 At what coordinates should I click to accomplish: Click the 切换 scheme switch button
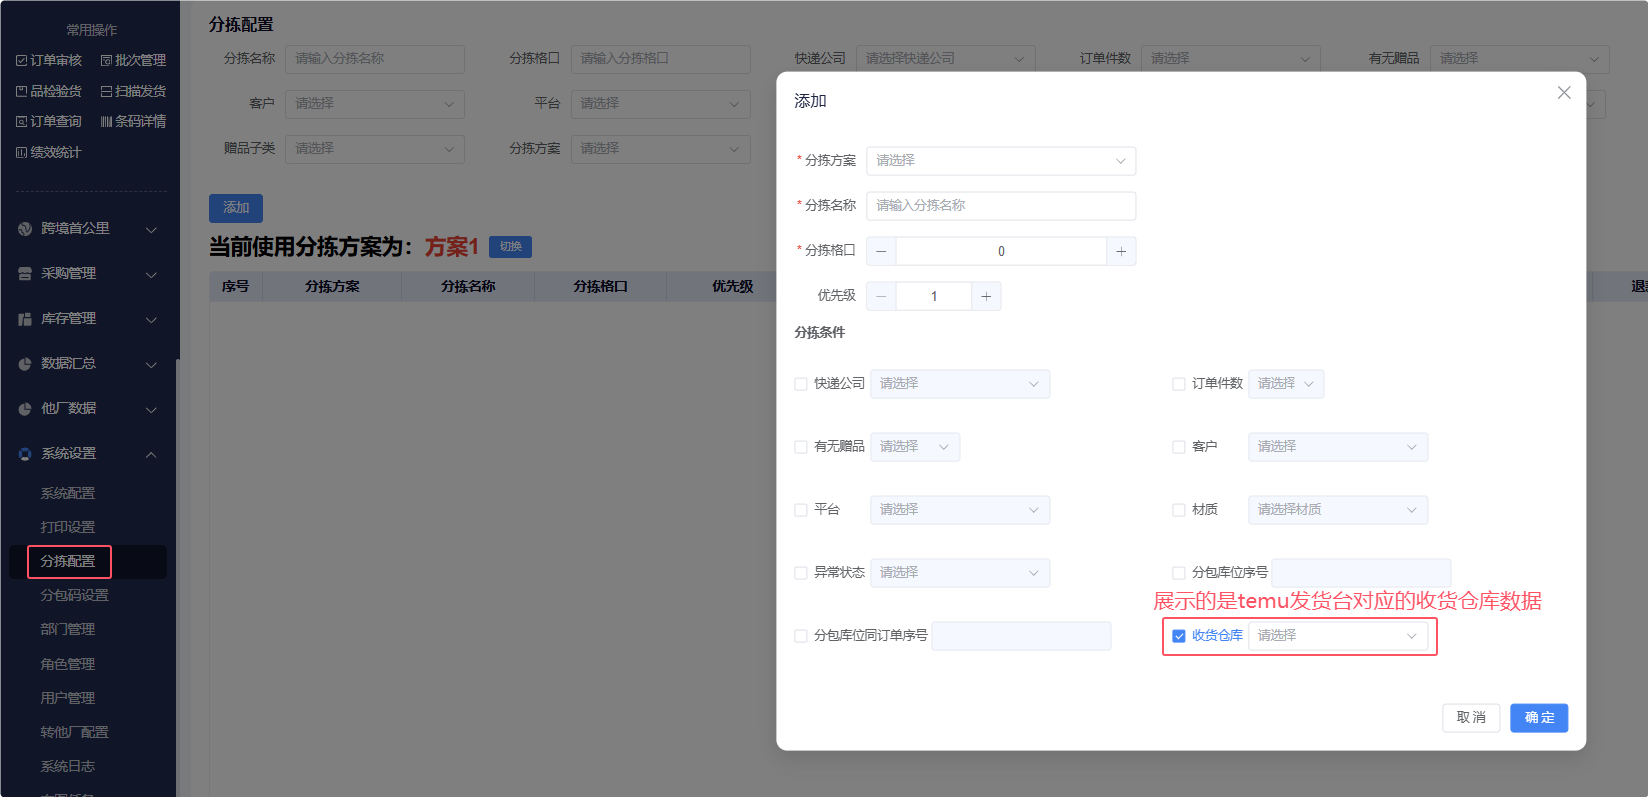click(511, 247)
